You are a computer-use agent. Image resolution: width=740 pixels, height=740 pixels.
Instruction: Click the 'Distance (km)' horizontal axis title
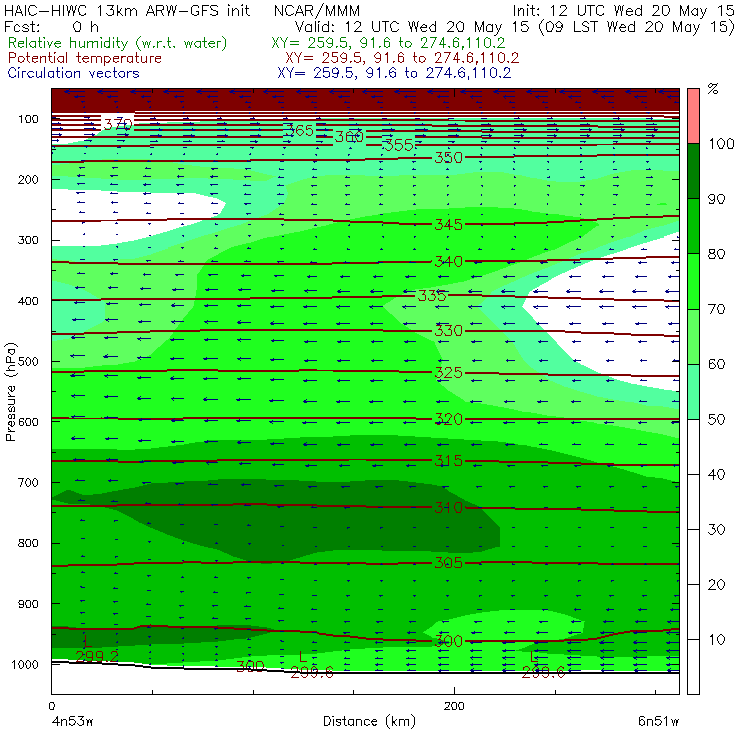click(x=369, y=721)
